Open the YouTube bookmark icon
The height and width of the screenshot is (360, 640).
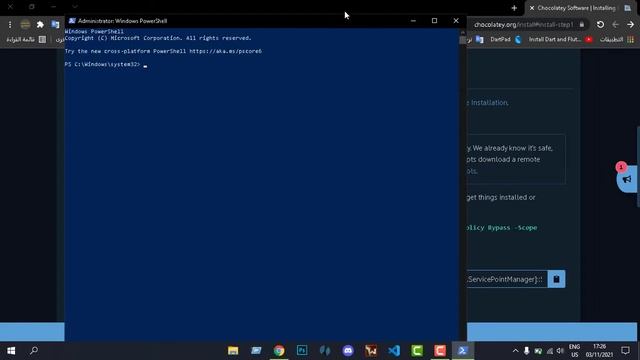point(589,39)
